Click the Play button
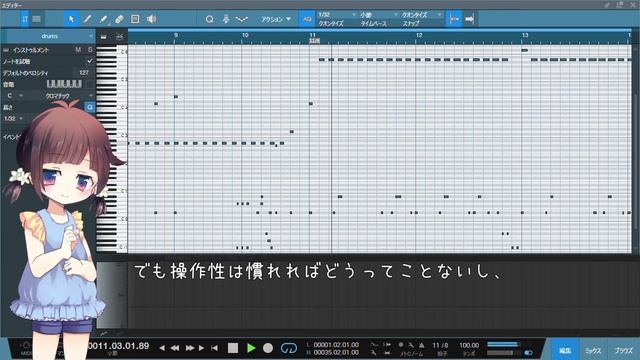The width and height of the screenshot is (640, 360). [251, 348]
